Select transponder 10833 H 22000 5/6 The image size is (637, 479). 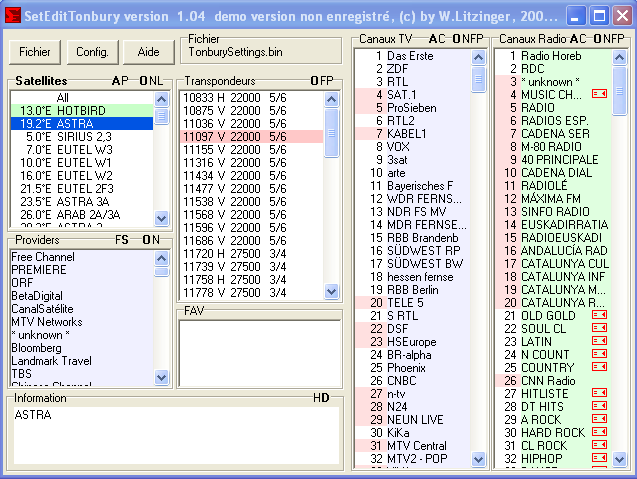pos(252,98)
